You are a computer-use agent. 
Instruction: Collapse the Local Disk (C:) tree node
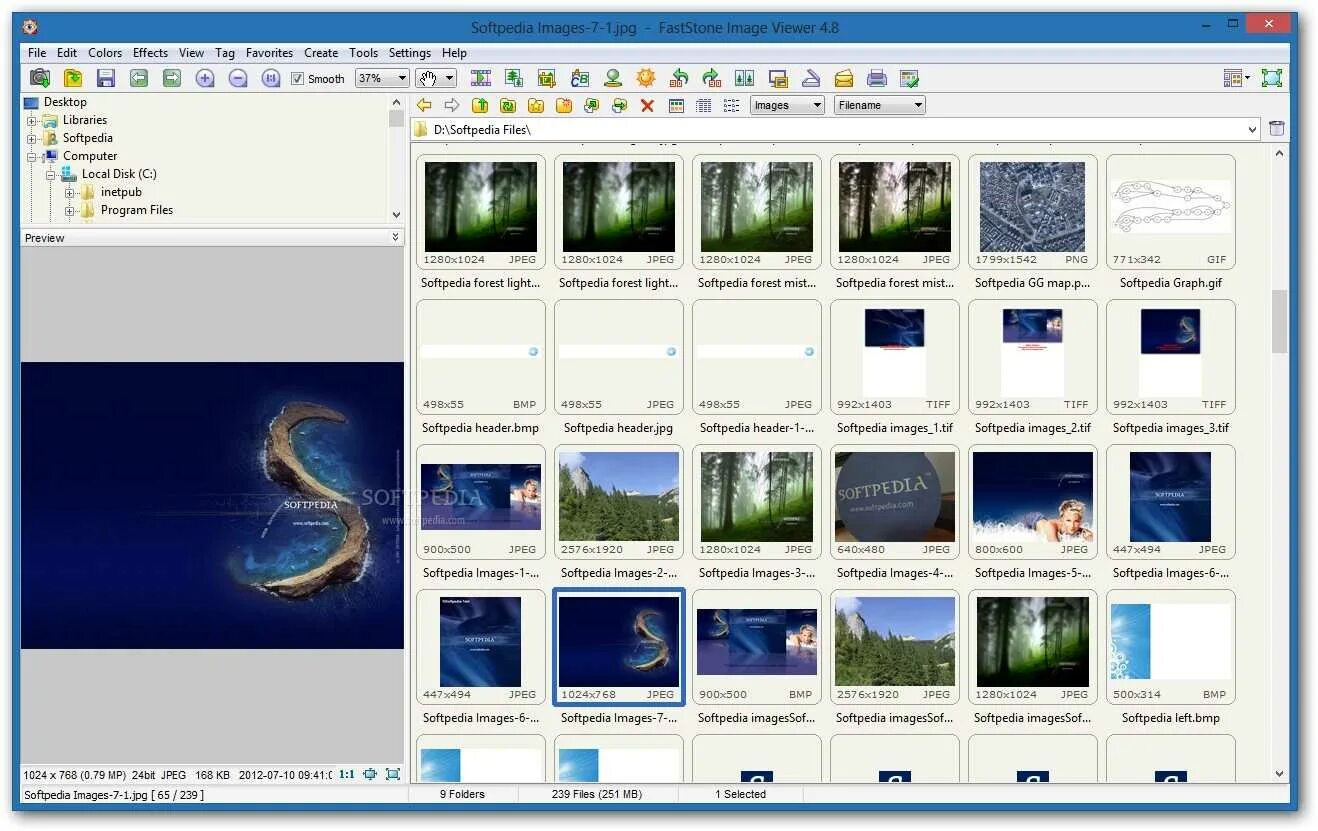coord(51,175)
